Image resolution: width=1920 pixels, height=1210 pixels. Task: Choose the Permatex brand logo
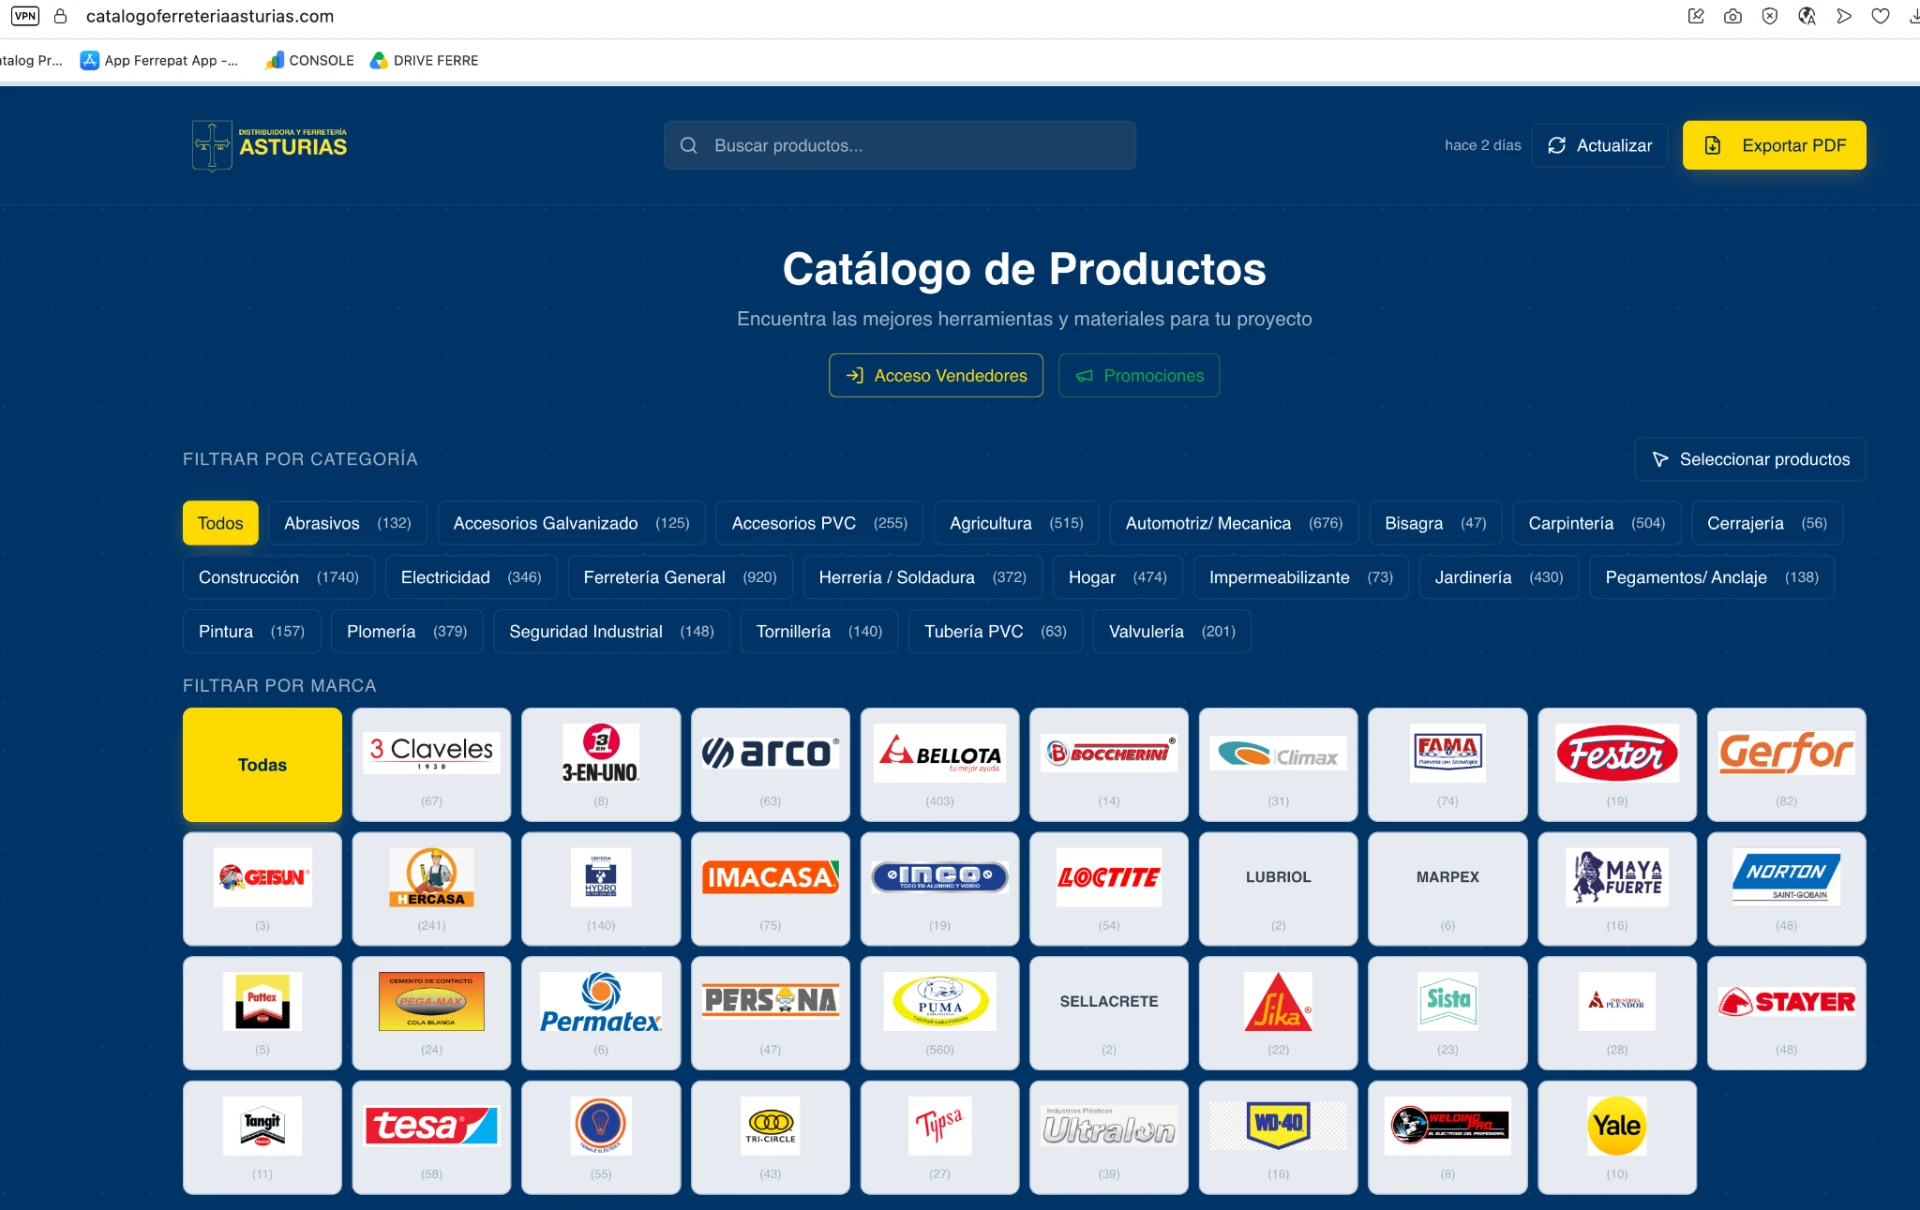(x=601, y=1012)
